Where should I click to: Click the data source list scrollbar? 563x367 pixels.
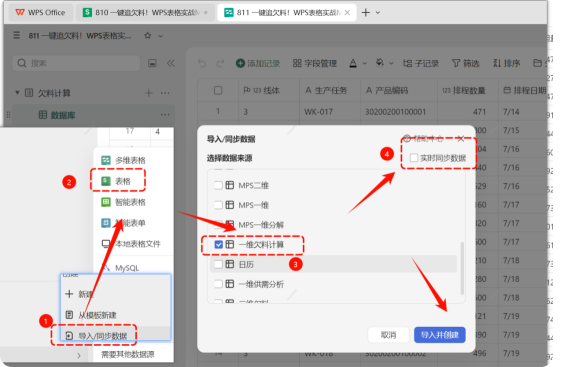462,269
